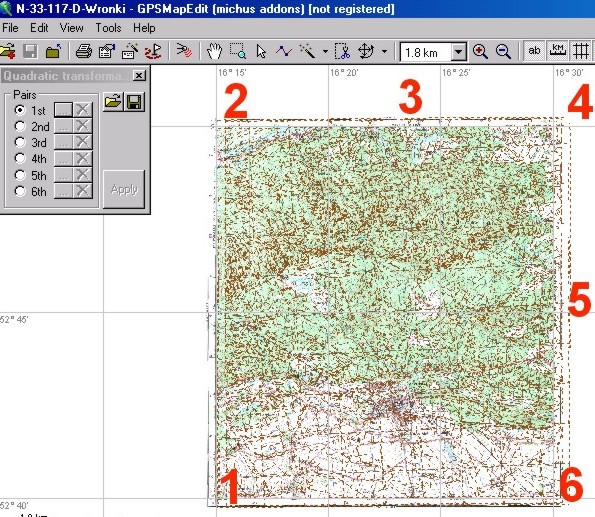
Task: Toggle the 'ab' labels display button
Action: [534, 51]
